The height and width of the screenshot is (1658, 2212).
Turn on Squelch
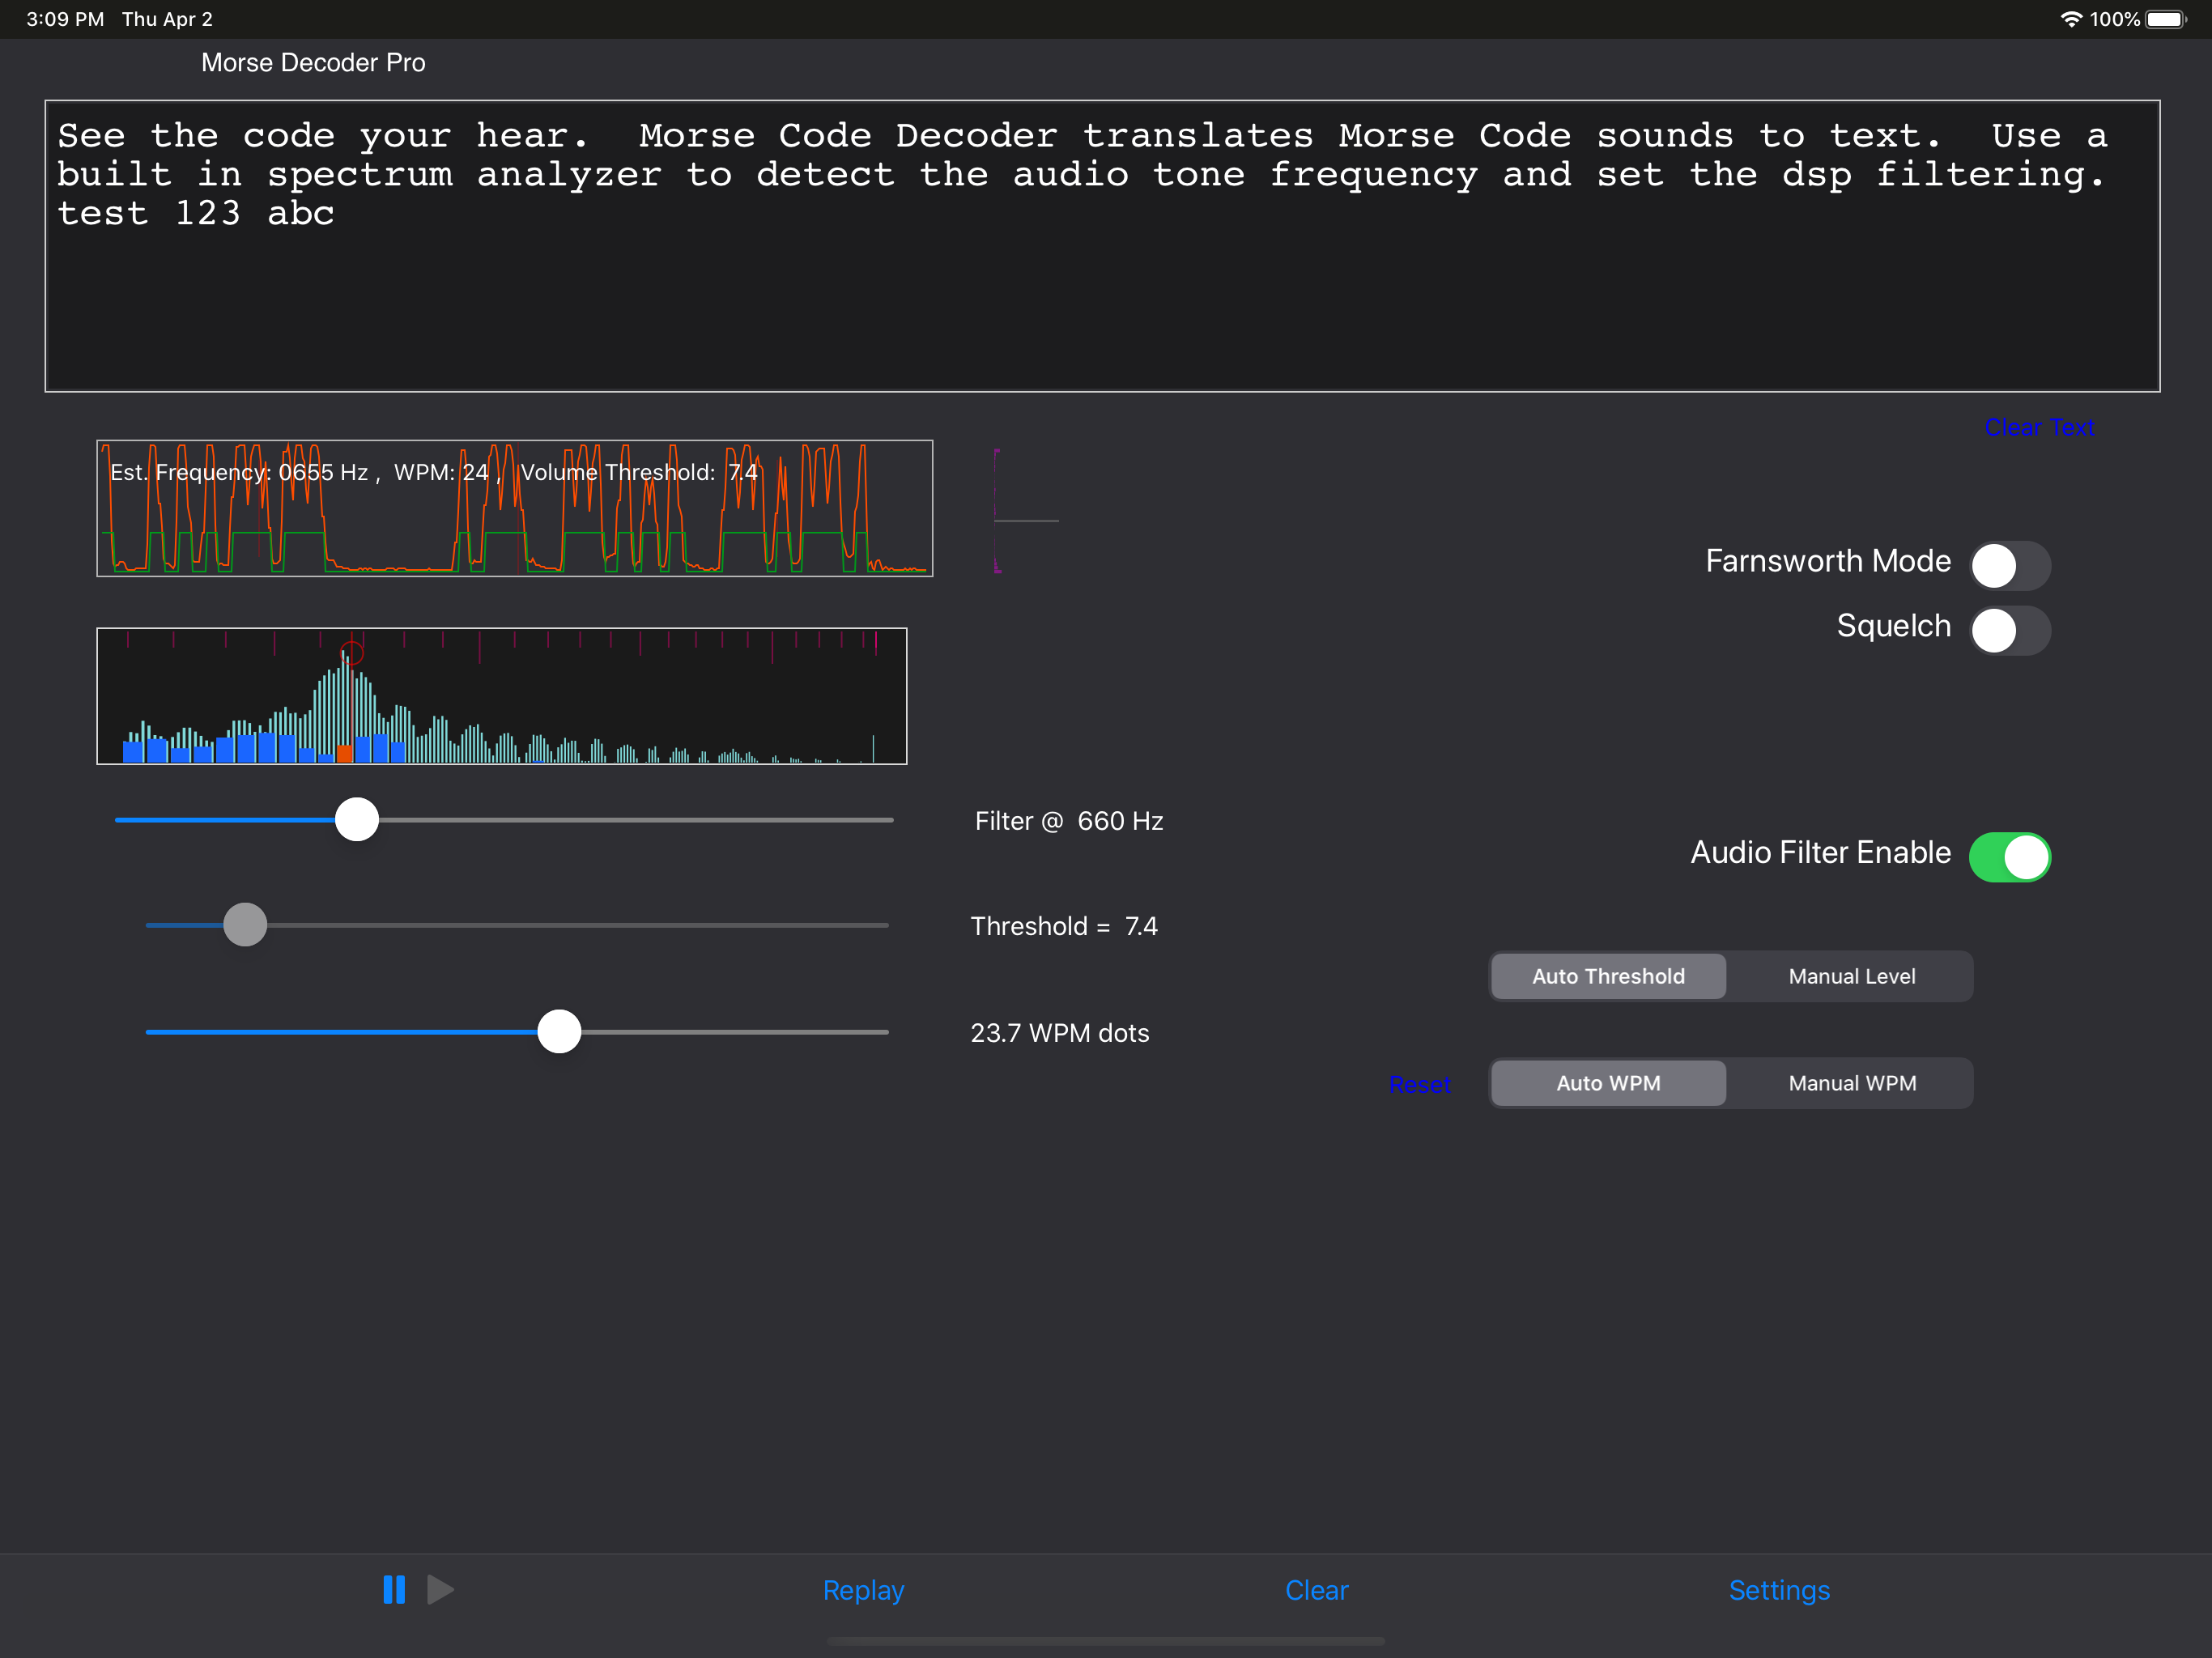[x=2011, y=630]
